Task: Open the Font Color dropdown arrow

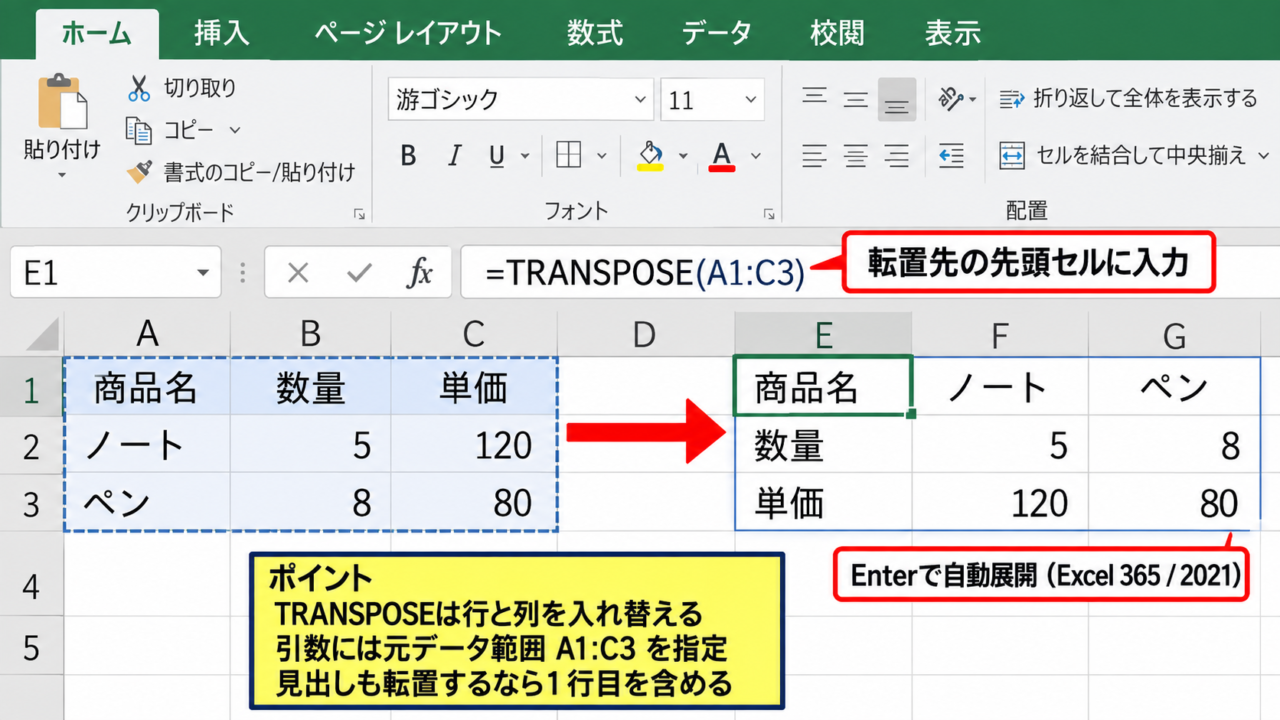Action: 756,156
